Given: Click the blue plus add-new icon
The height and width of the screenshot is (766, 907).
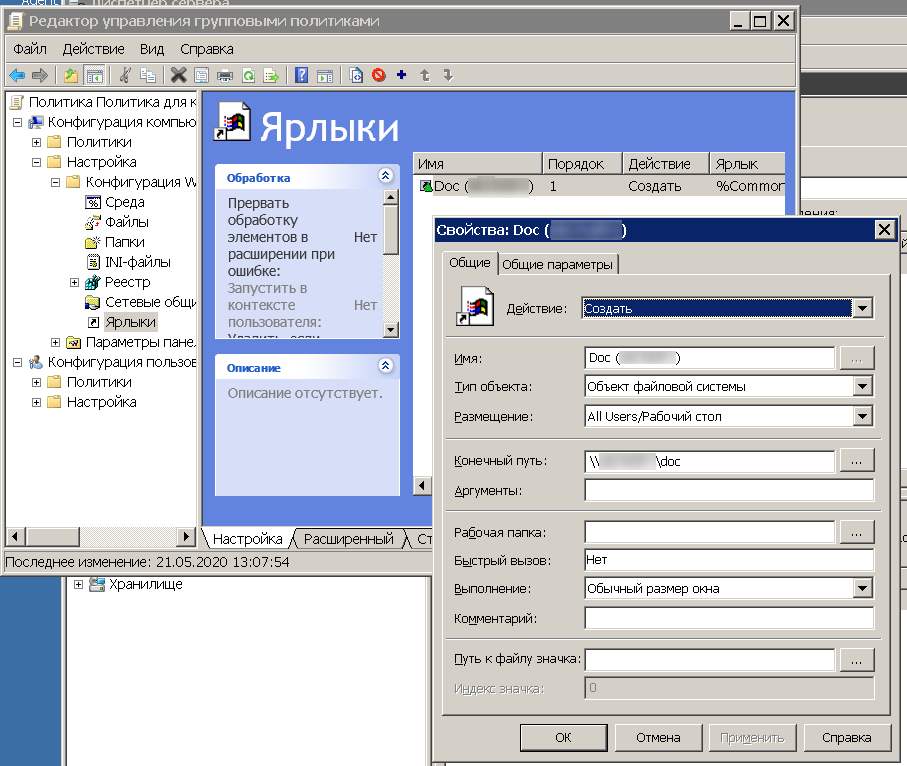Looking at the screenshot, I should (x=402, y=75).
